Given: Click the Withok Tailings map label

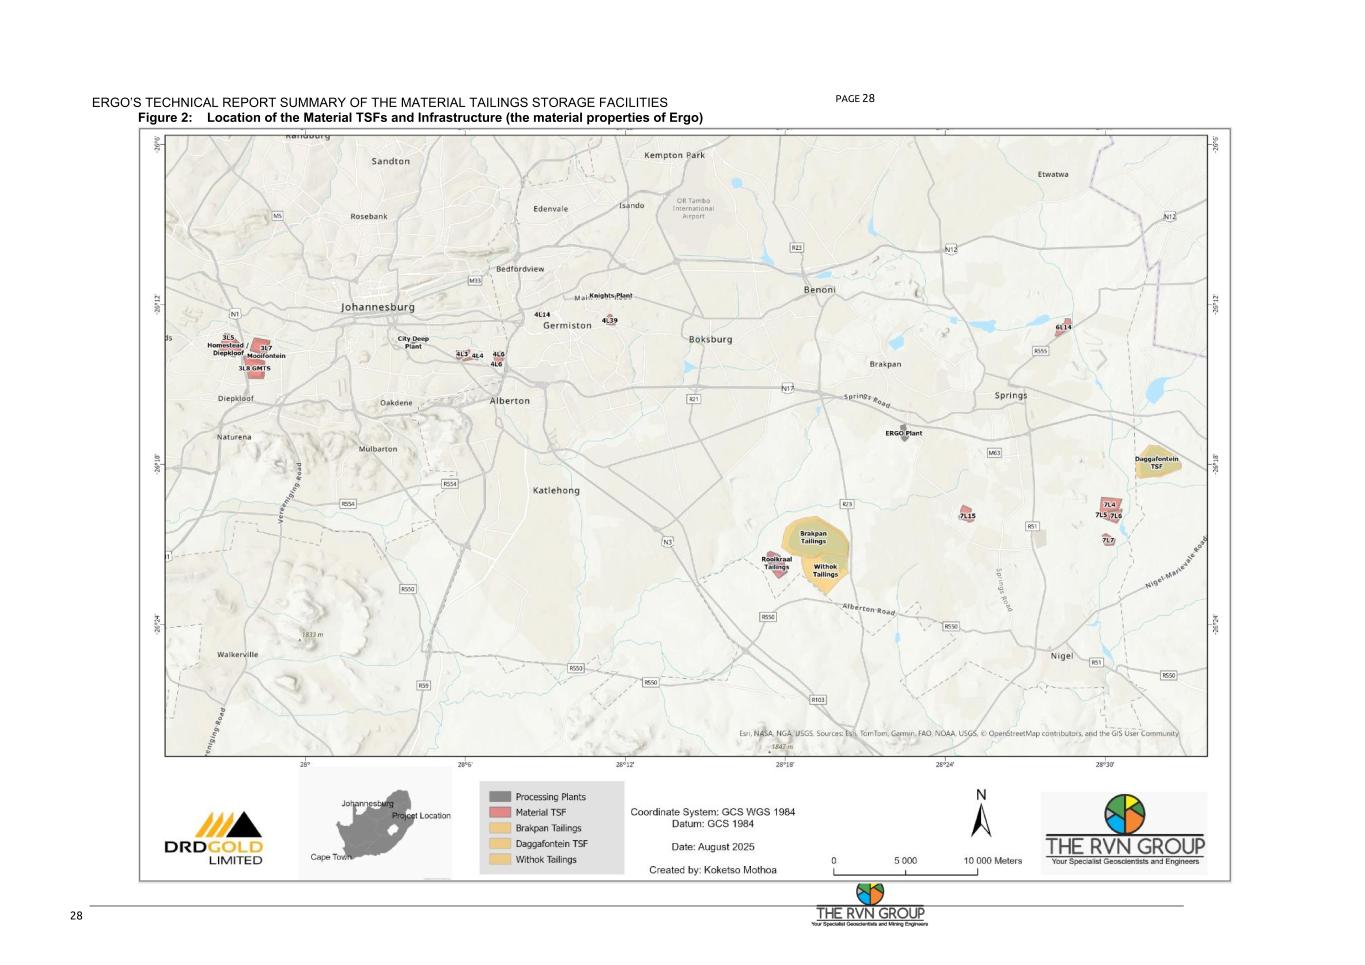Looking at the screenshot, I should click(825, 571).
